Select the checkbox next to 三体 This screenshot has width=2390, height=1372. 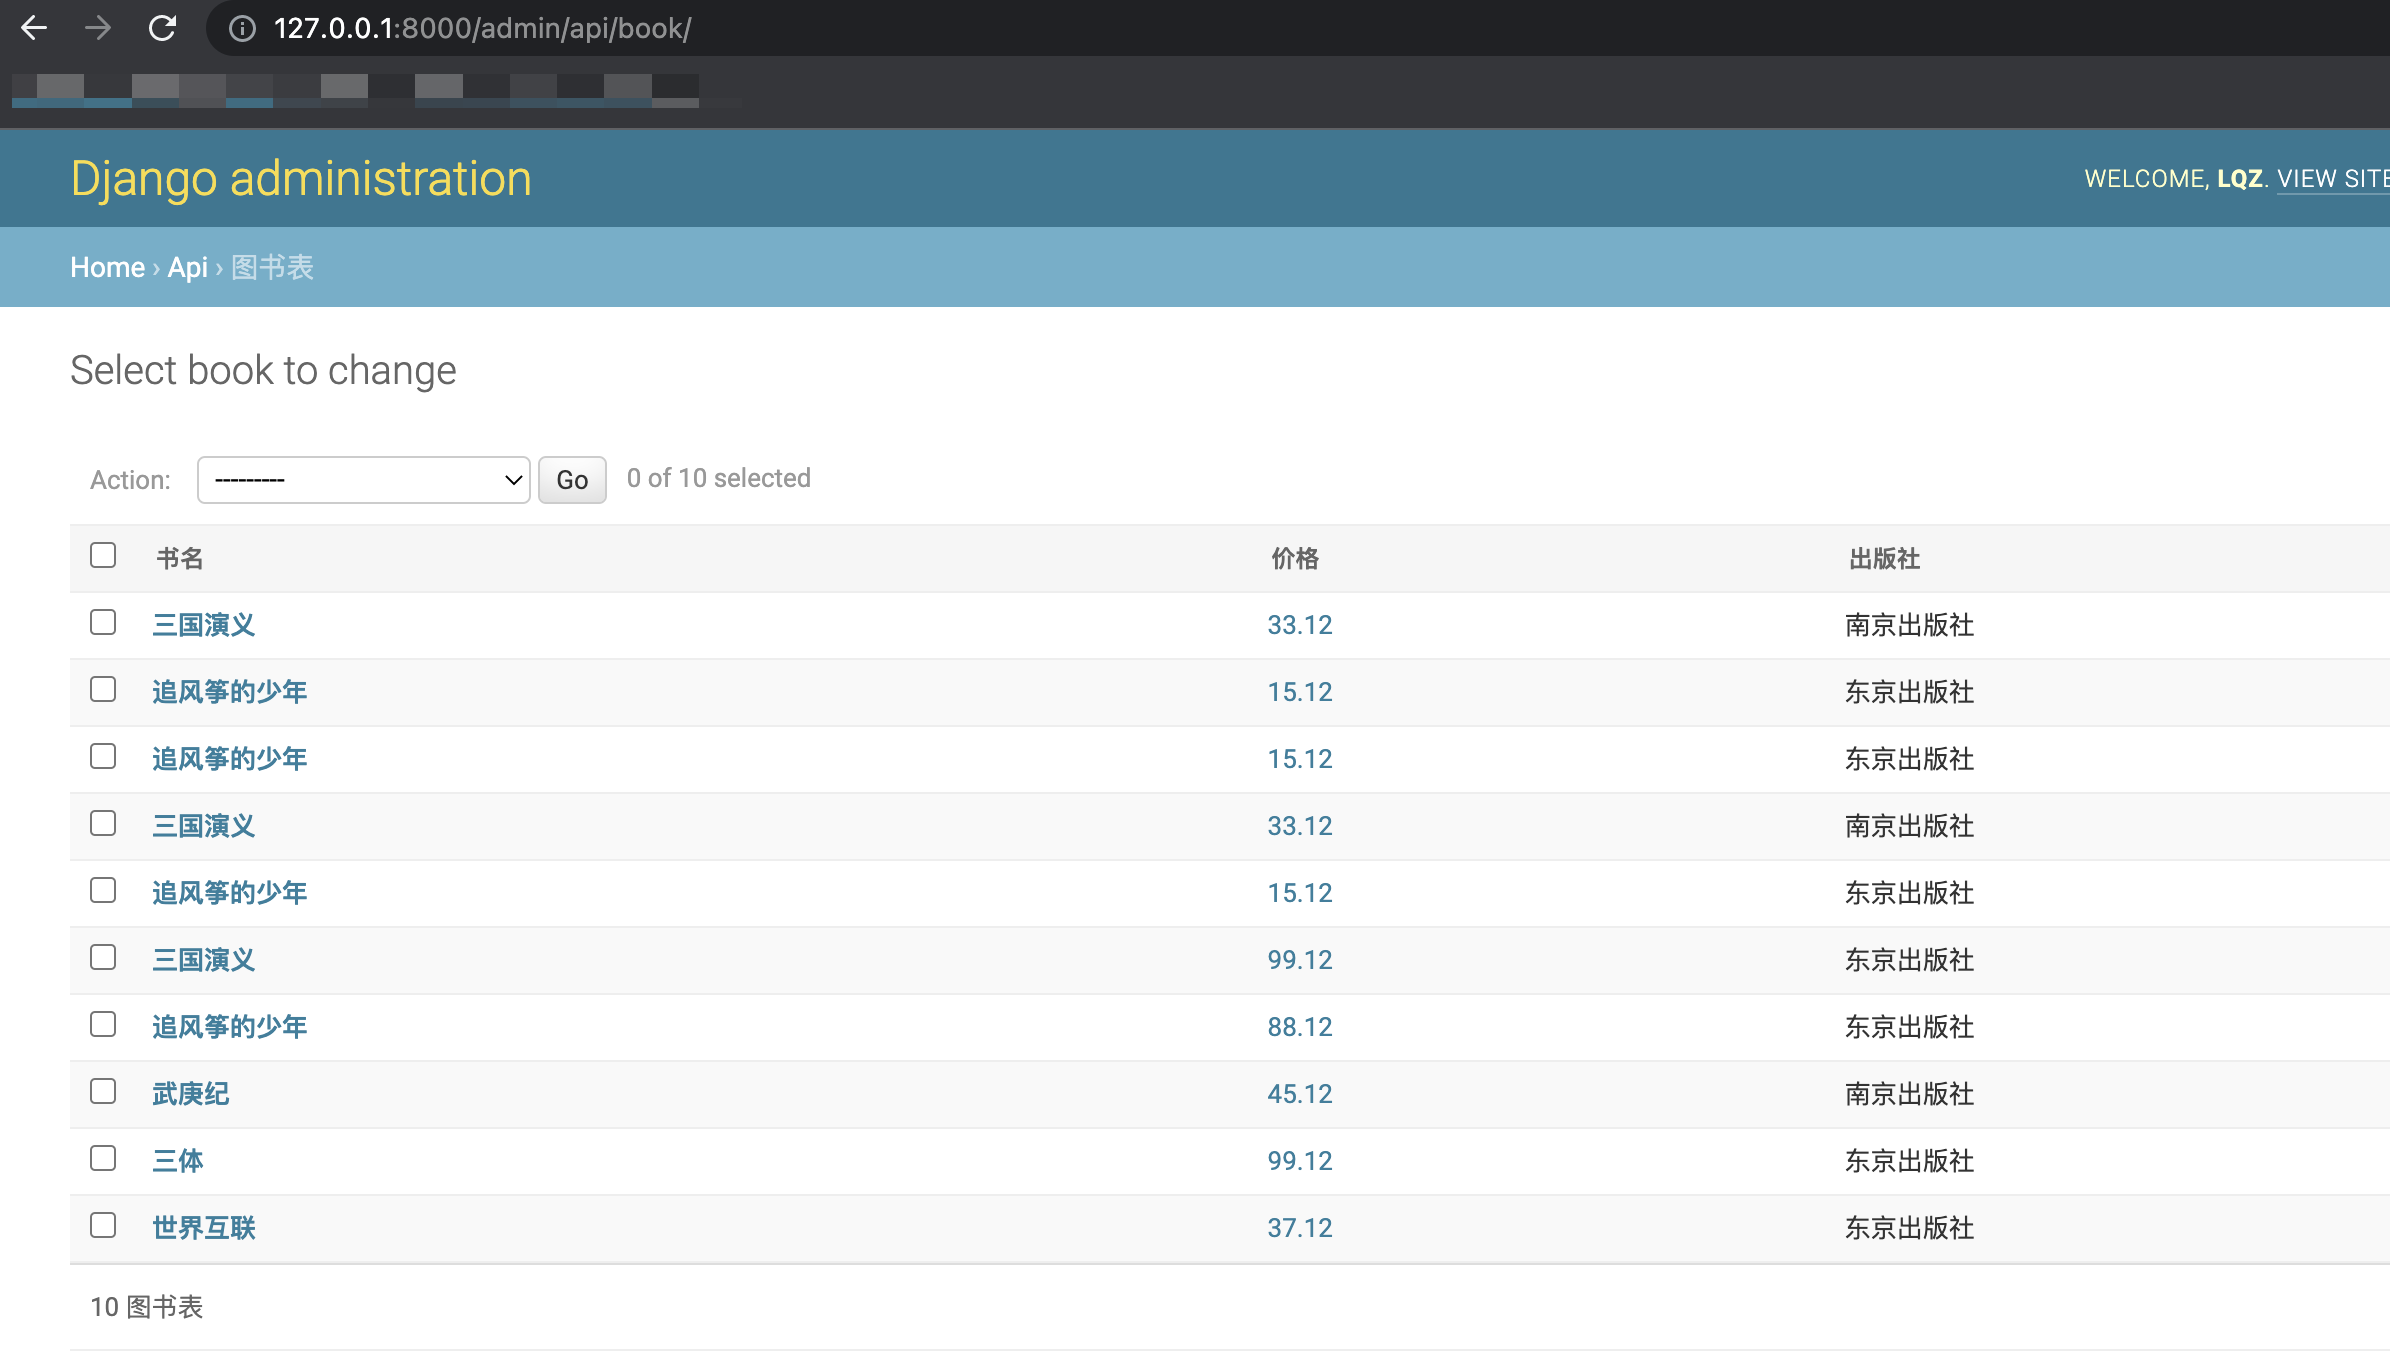(103, 1158)
